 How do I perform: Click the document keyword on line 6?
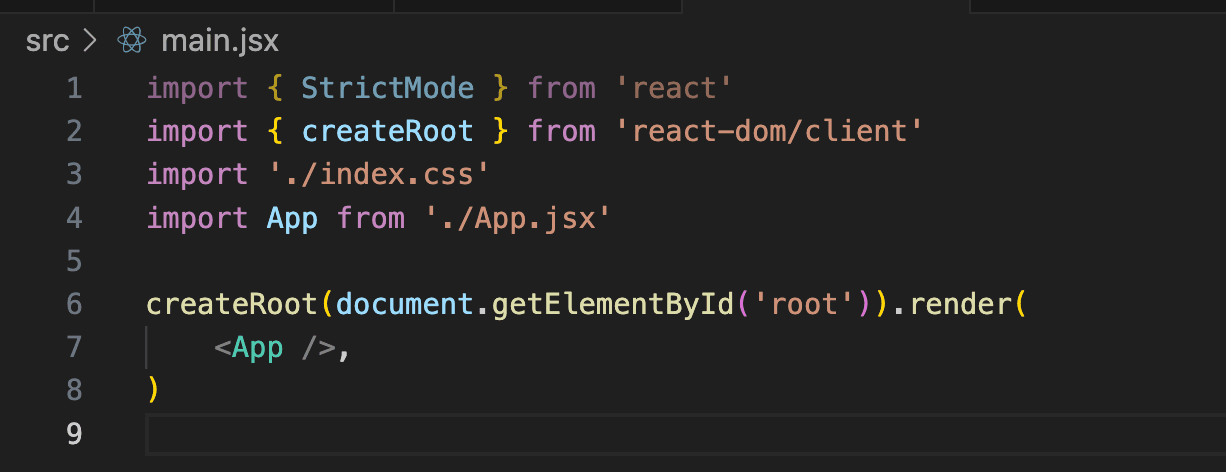pos(405,304)
